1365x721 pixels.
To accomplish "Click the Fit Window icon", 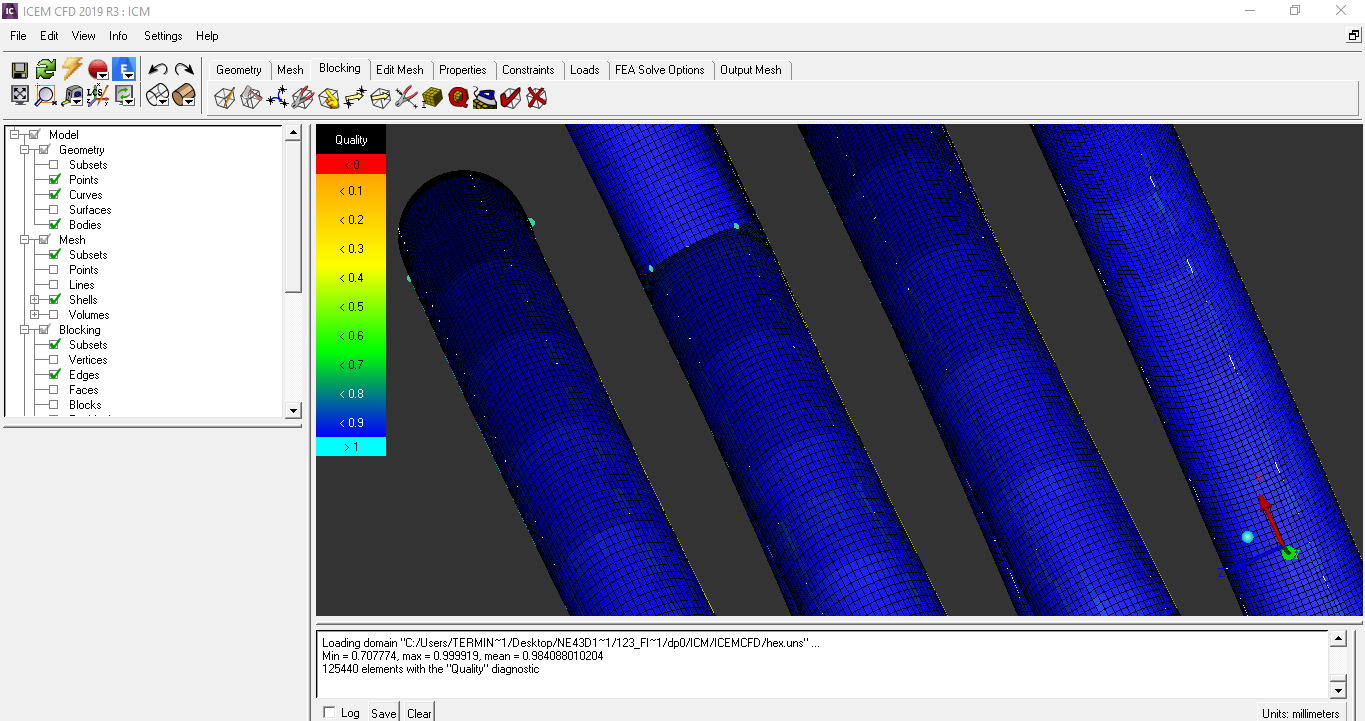I will [x=19, y=96].
